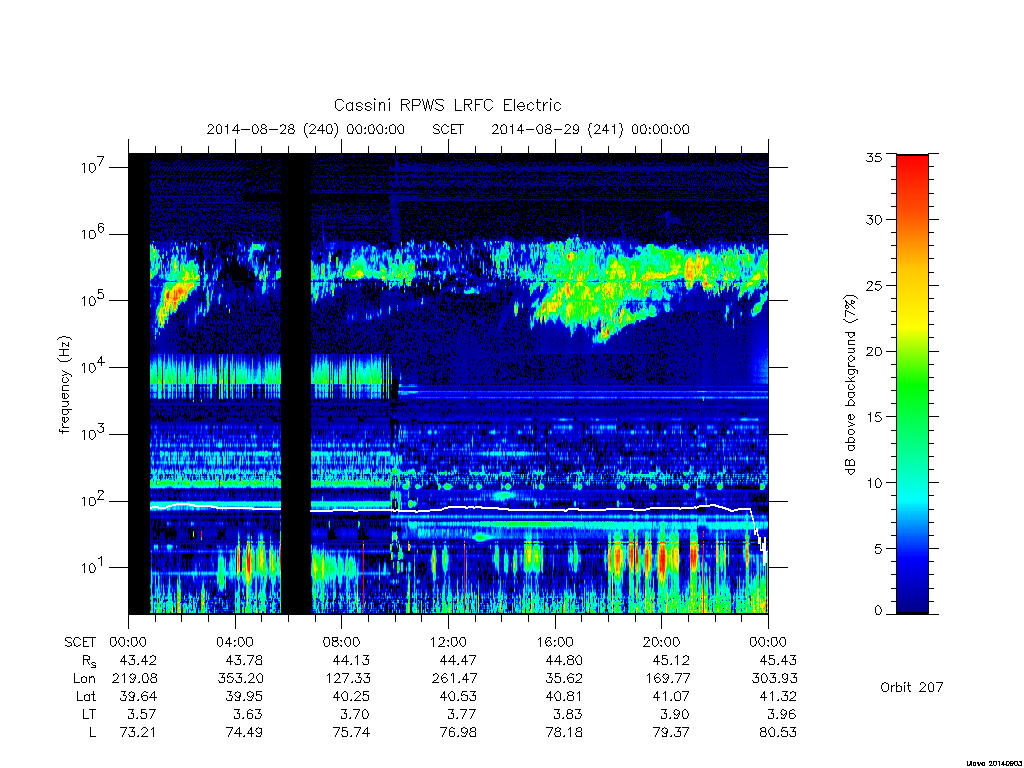Click the '30' color bar label
Viewport: 1024px width, 768px height.
click(874, 220)
